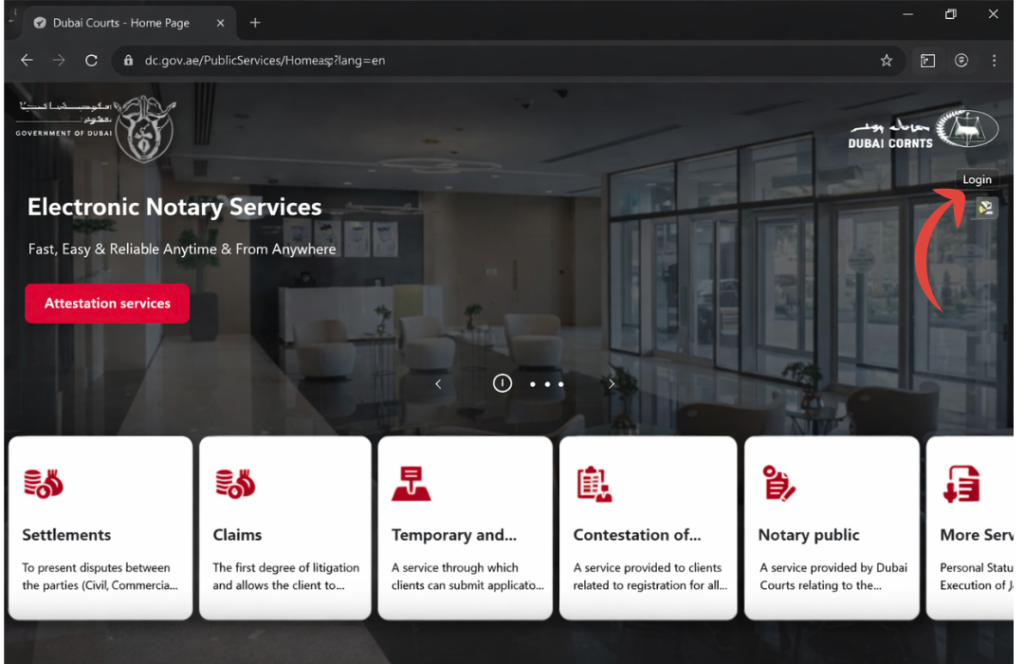This screenshot has height=664, width=1024.
Task: Click the Contestation clipboard icon
Action: click(594, 483)
